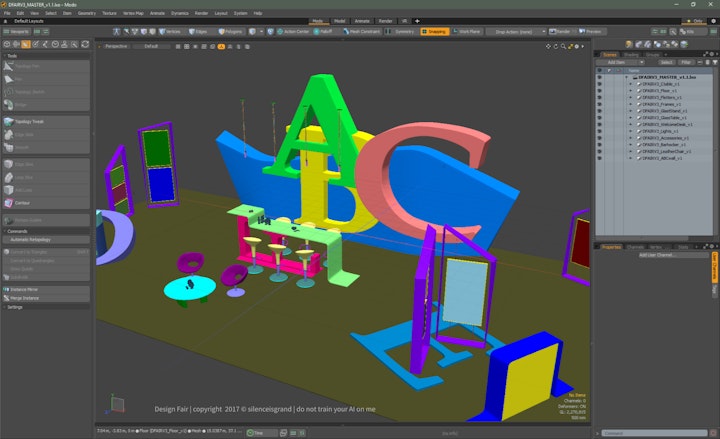Toggle Symmetry on or off
The height and width of the screenshot is (439, 720).
(402, 31)
